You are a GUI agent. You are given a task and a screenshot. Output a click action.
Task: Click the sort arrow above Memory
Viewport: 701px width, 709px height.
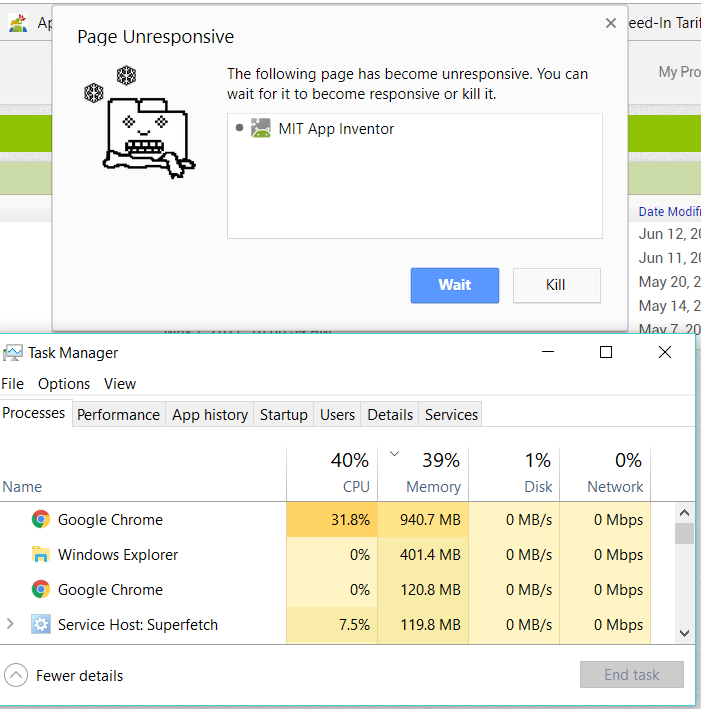394,454
